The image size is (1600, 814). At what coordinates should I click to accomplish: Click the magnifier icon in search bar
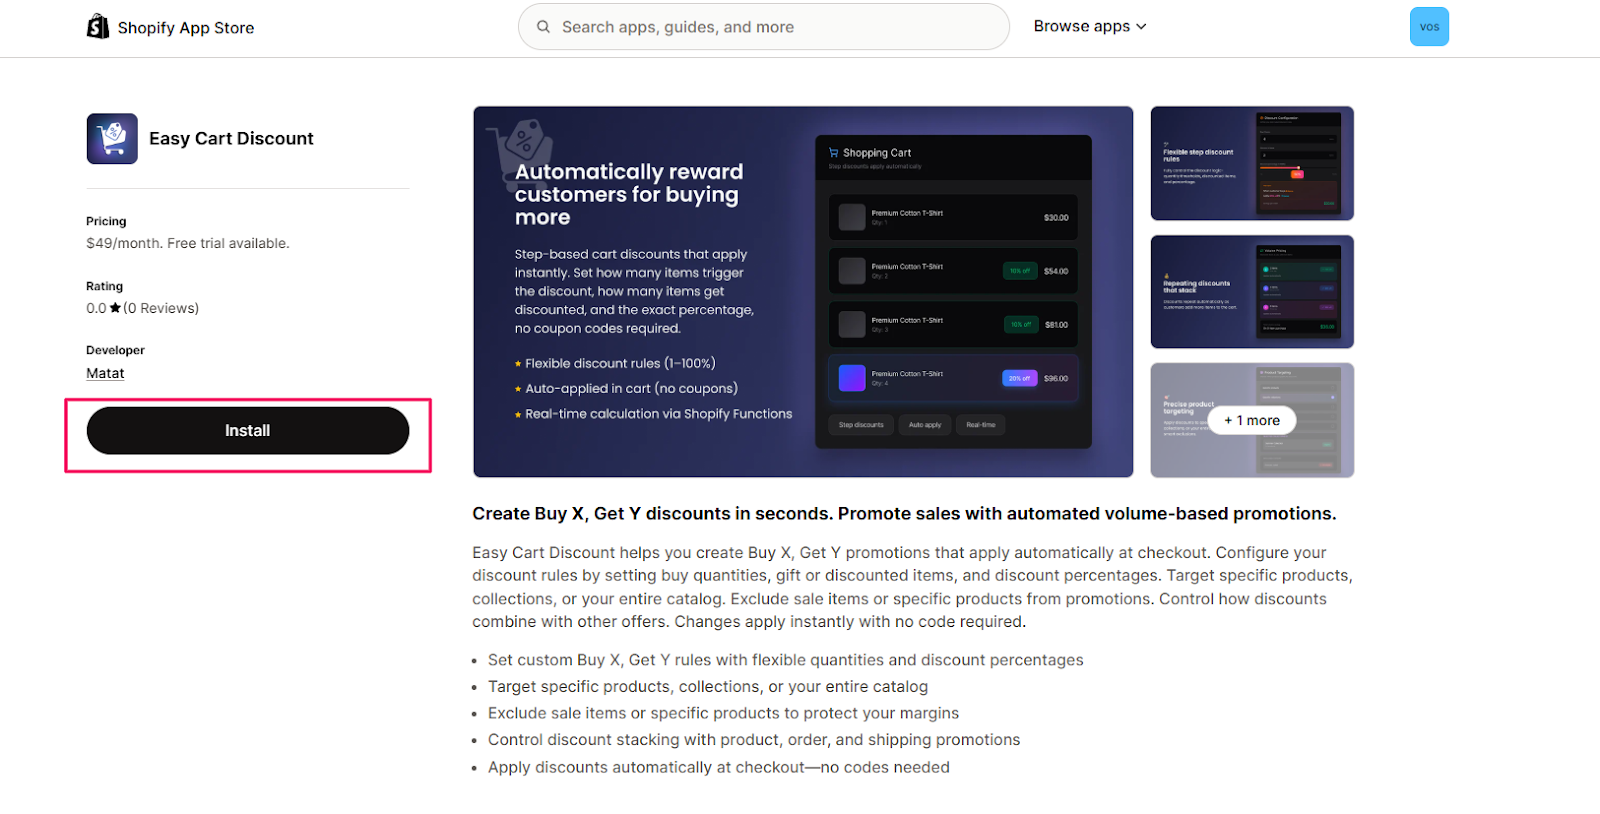click(543, 27)
